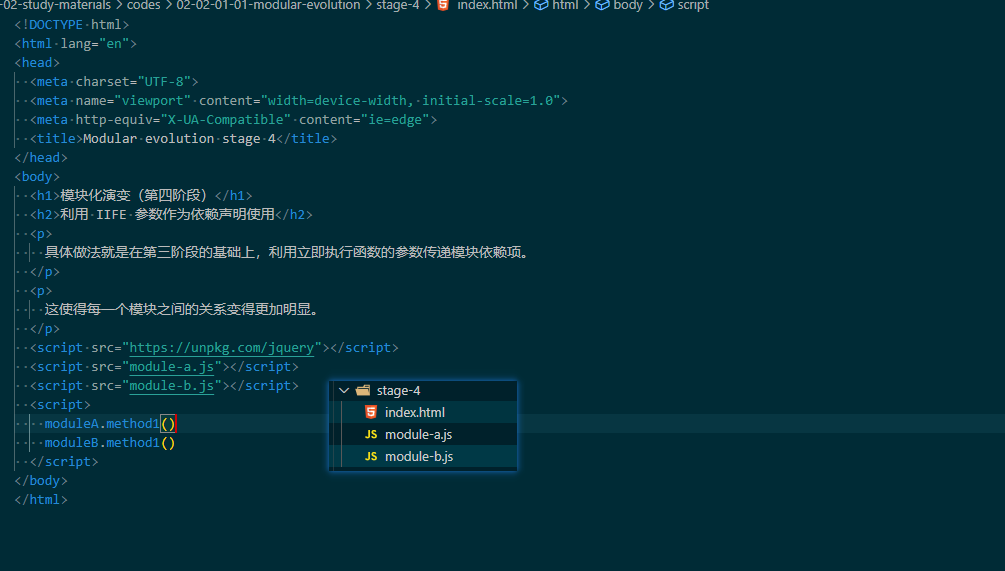
Task: Click the closing </html> tag
Action: [x=41, y=499]
